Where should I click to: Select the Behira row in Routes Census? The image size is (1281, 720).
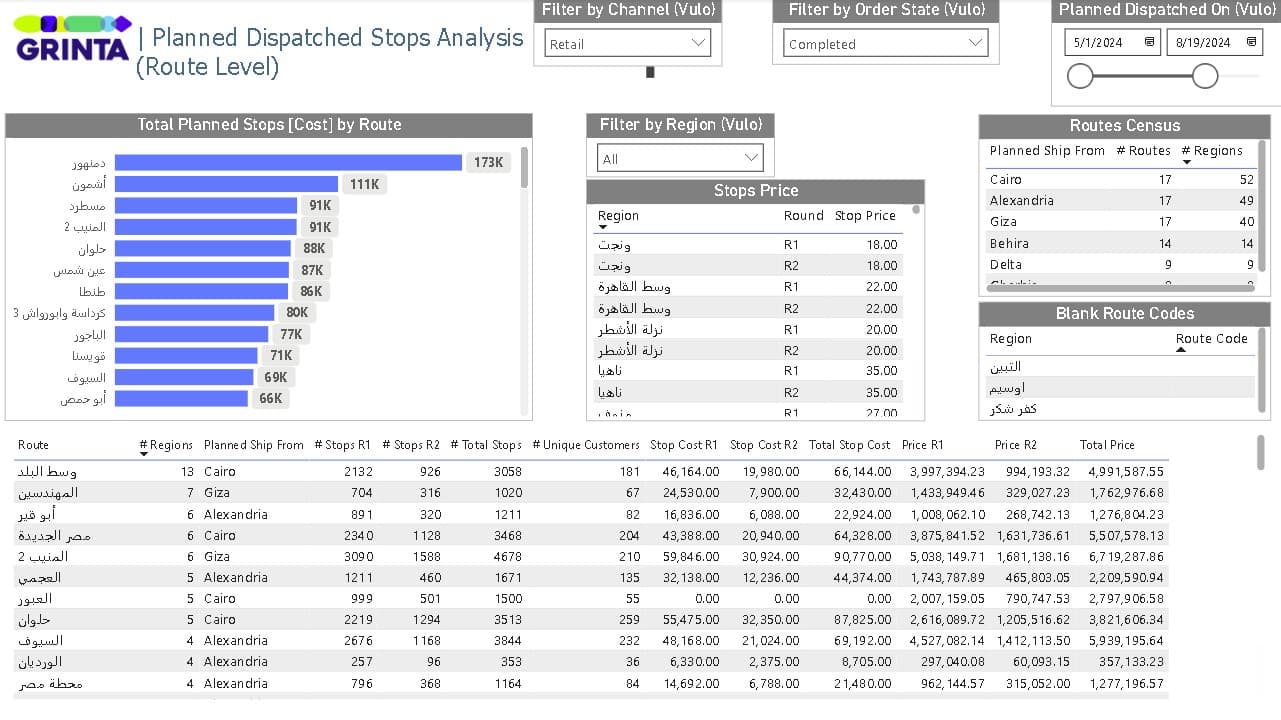click(x=1120, y=243)
